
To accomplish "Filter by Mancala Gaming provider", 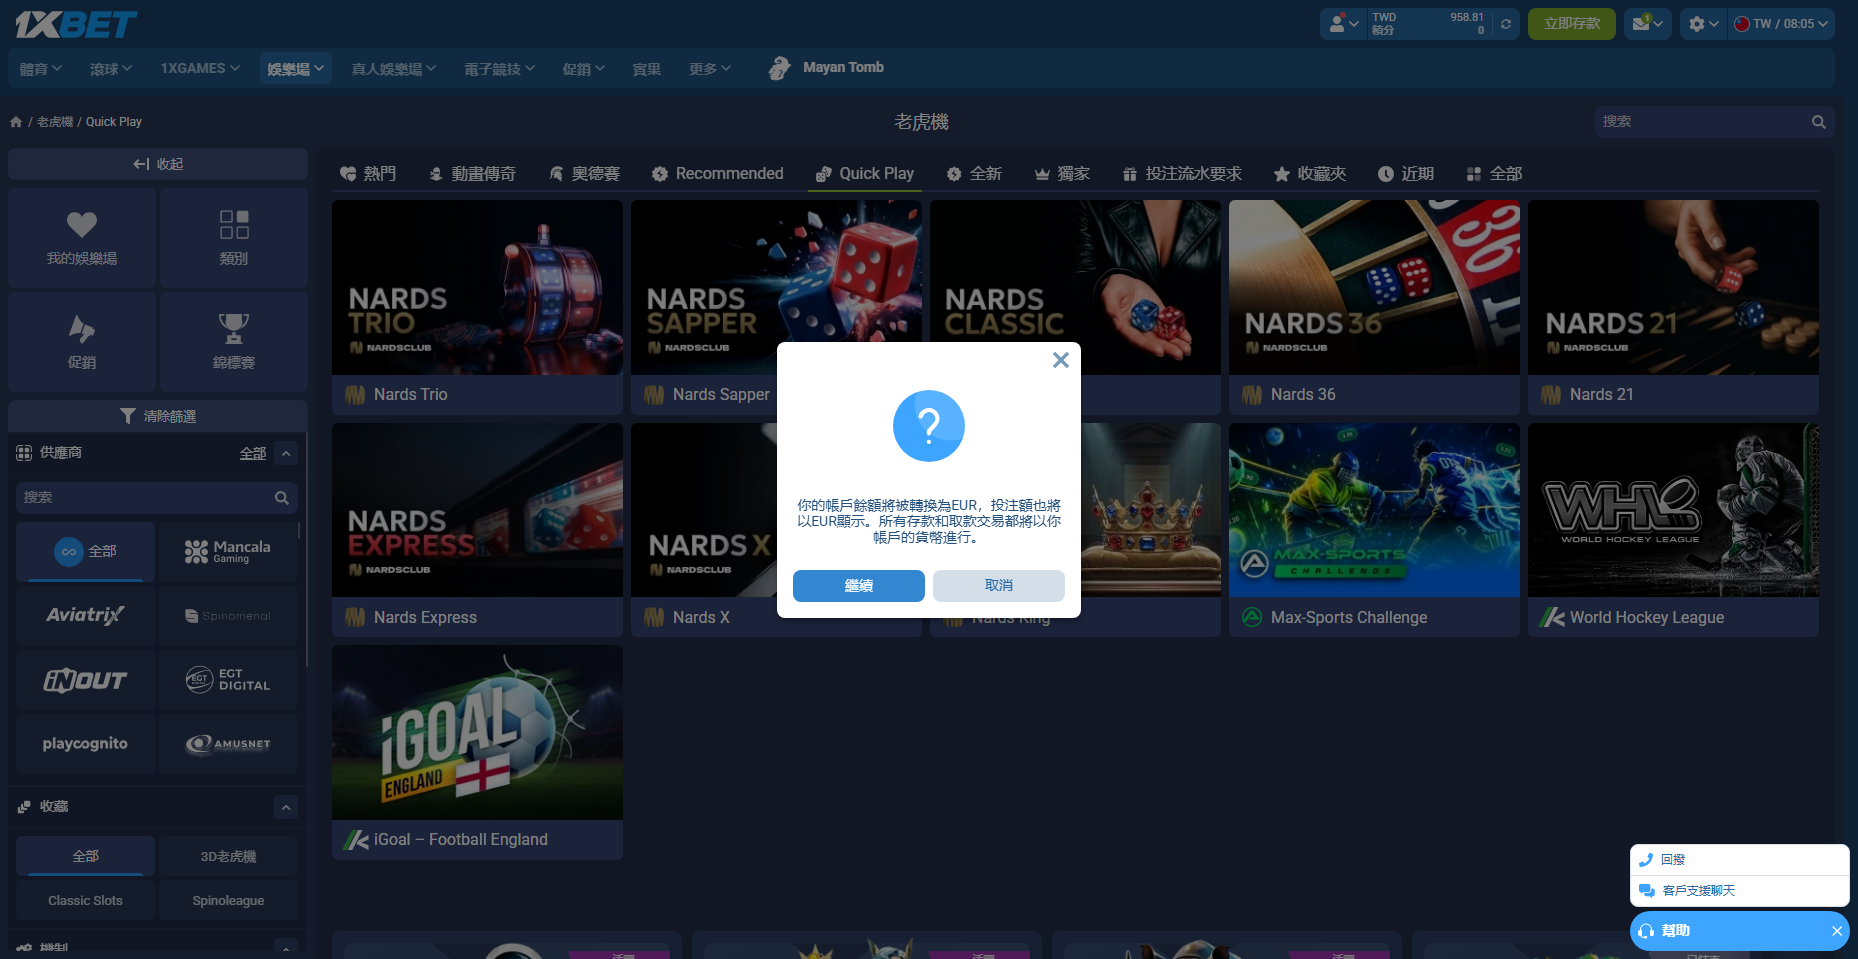I will [228, 551].
